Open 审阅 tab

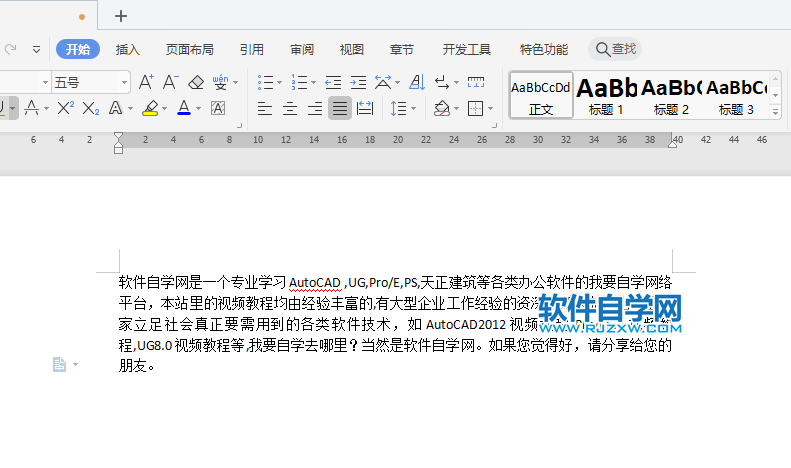point(302,49)
